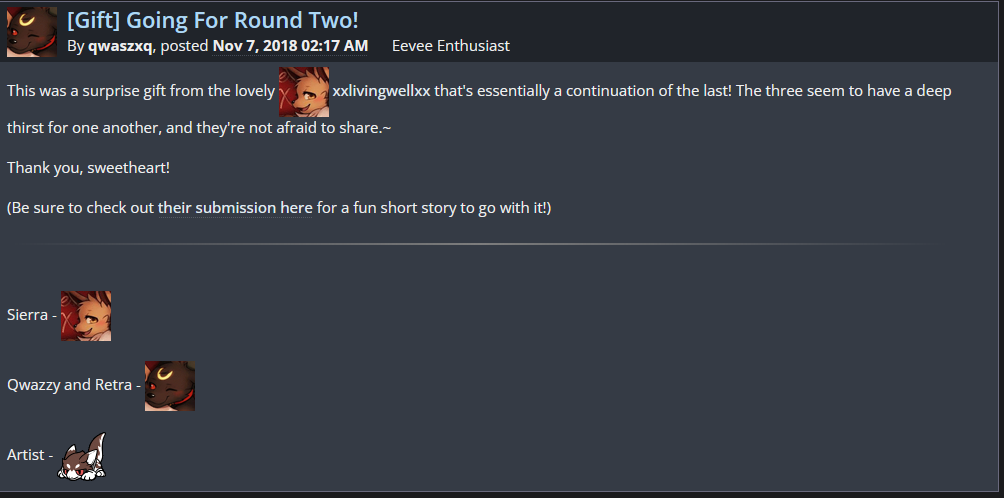The image size is (1004, 498).
Task: Click the 'Sierra -' label text
Action: point(30,315)
